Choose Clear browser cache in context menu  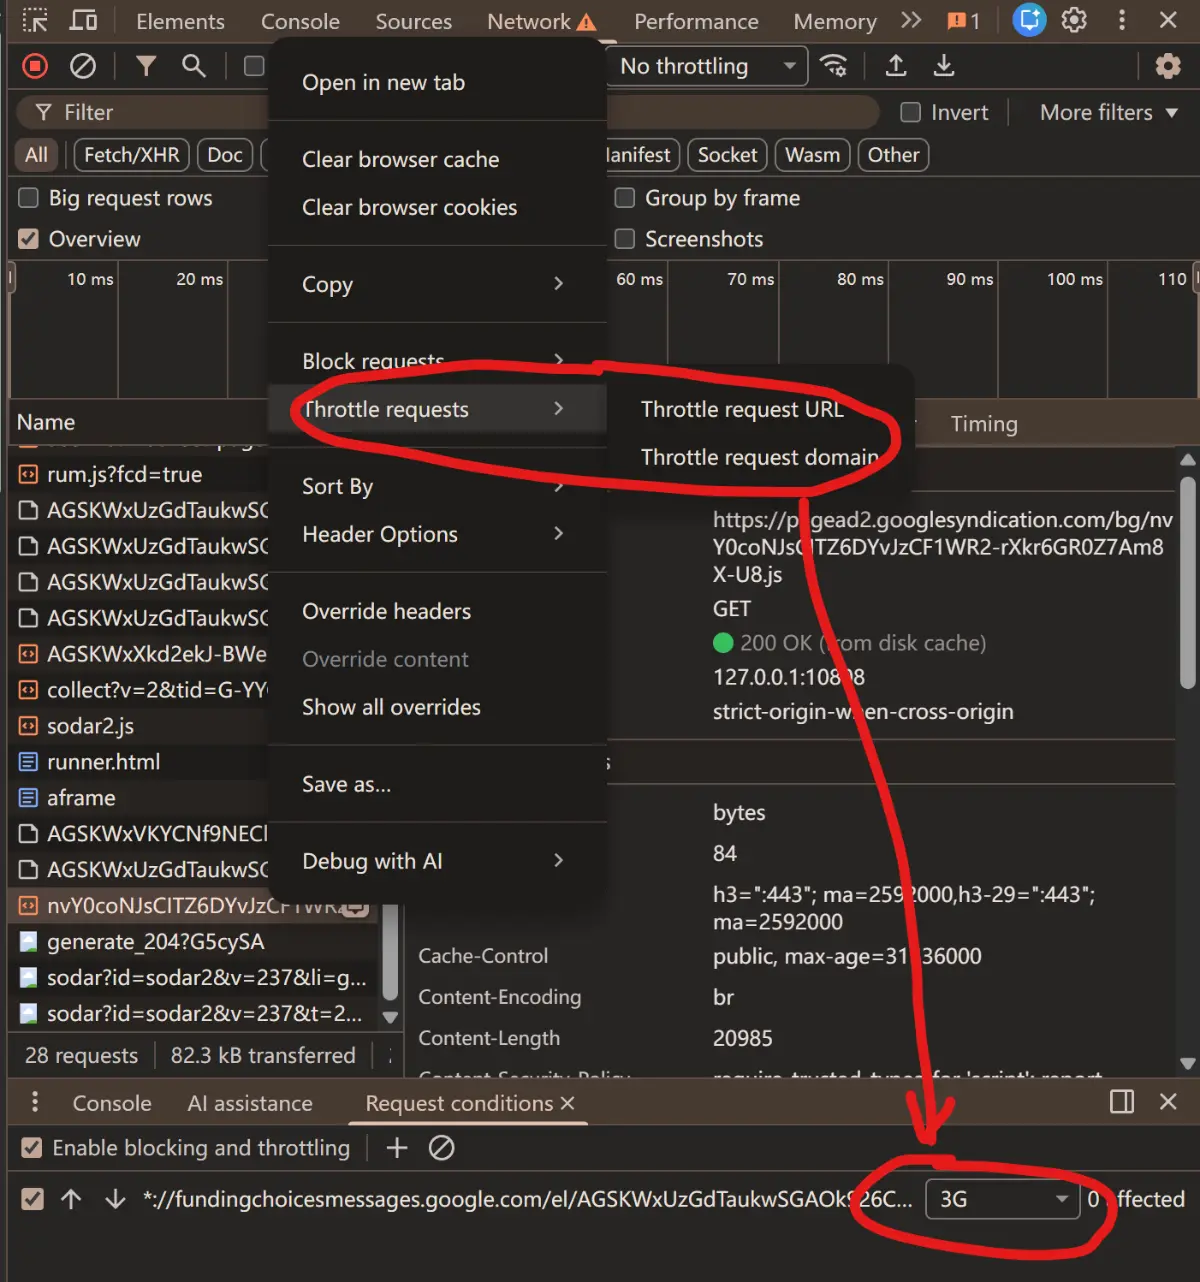tap(400, 160)
